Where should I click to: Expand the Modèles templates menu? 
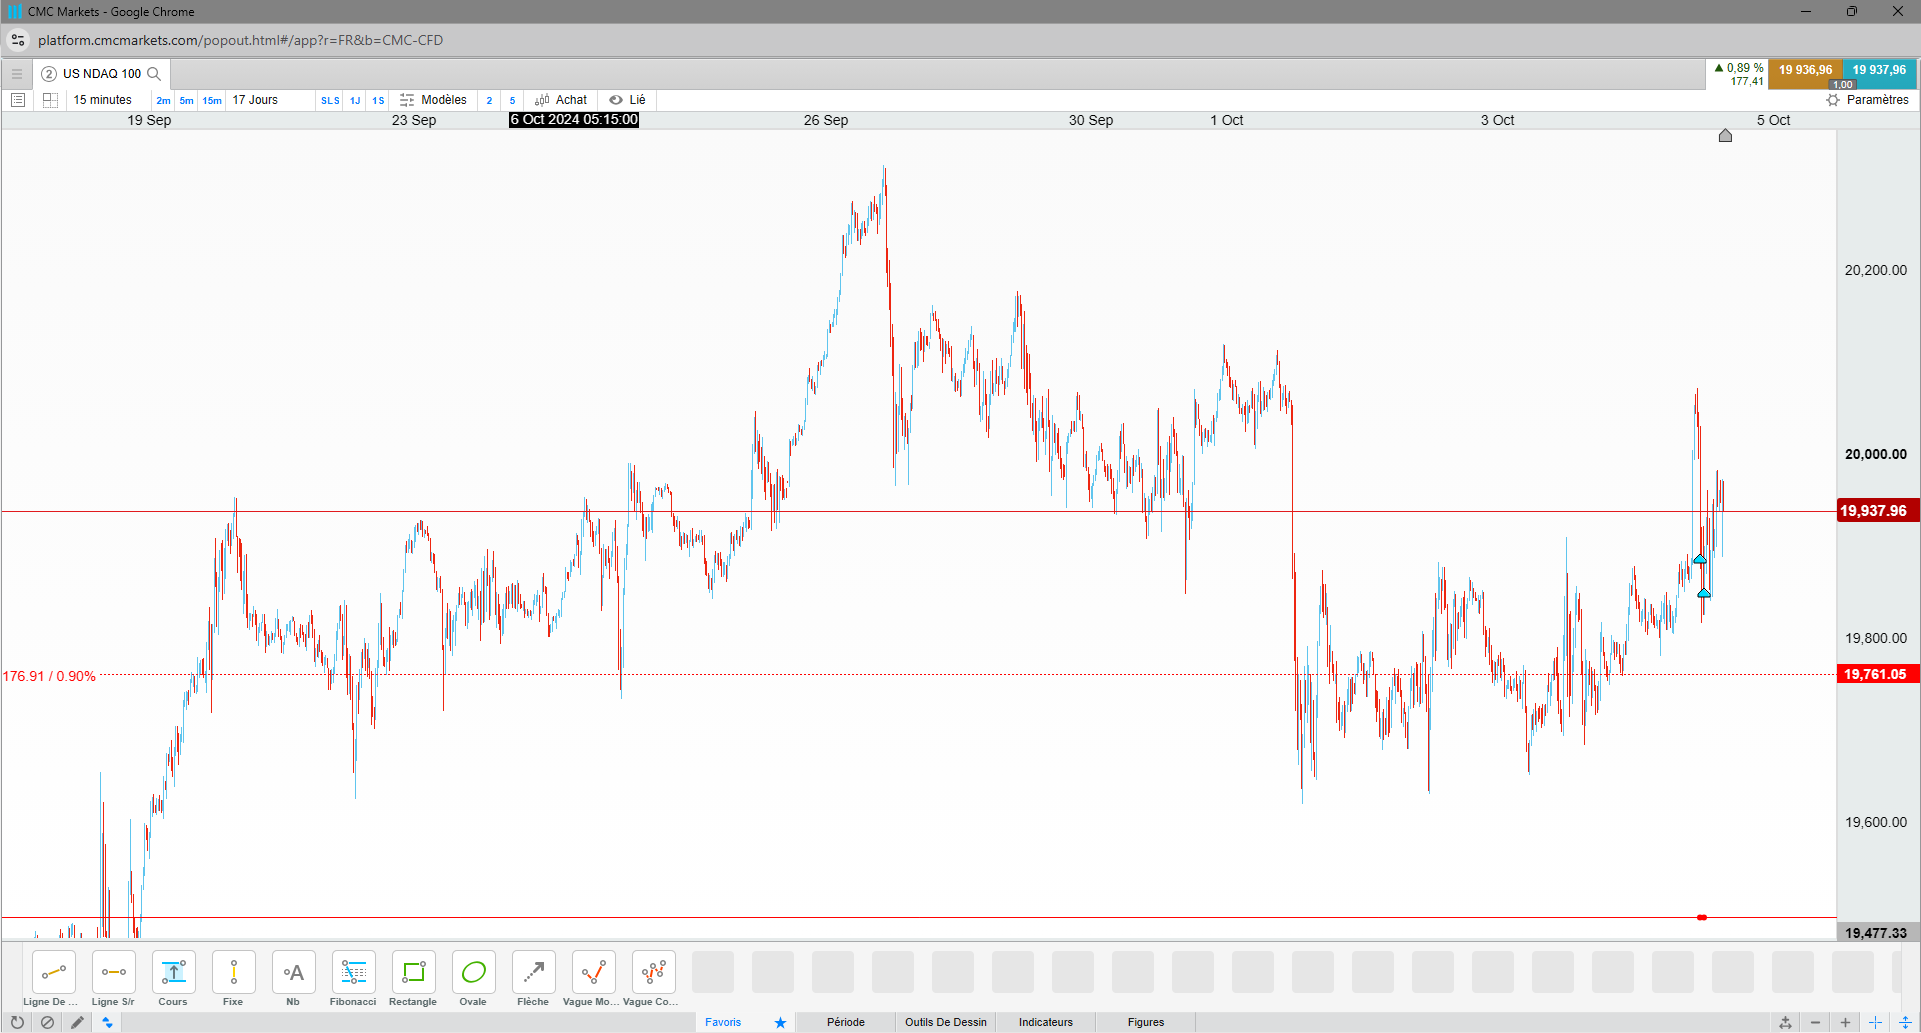[433, 100]
